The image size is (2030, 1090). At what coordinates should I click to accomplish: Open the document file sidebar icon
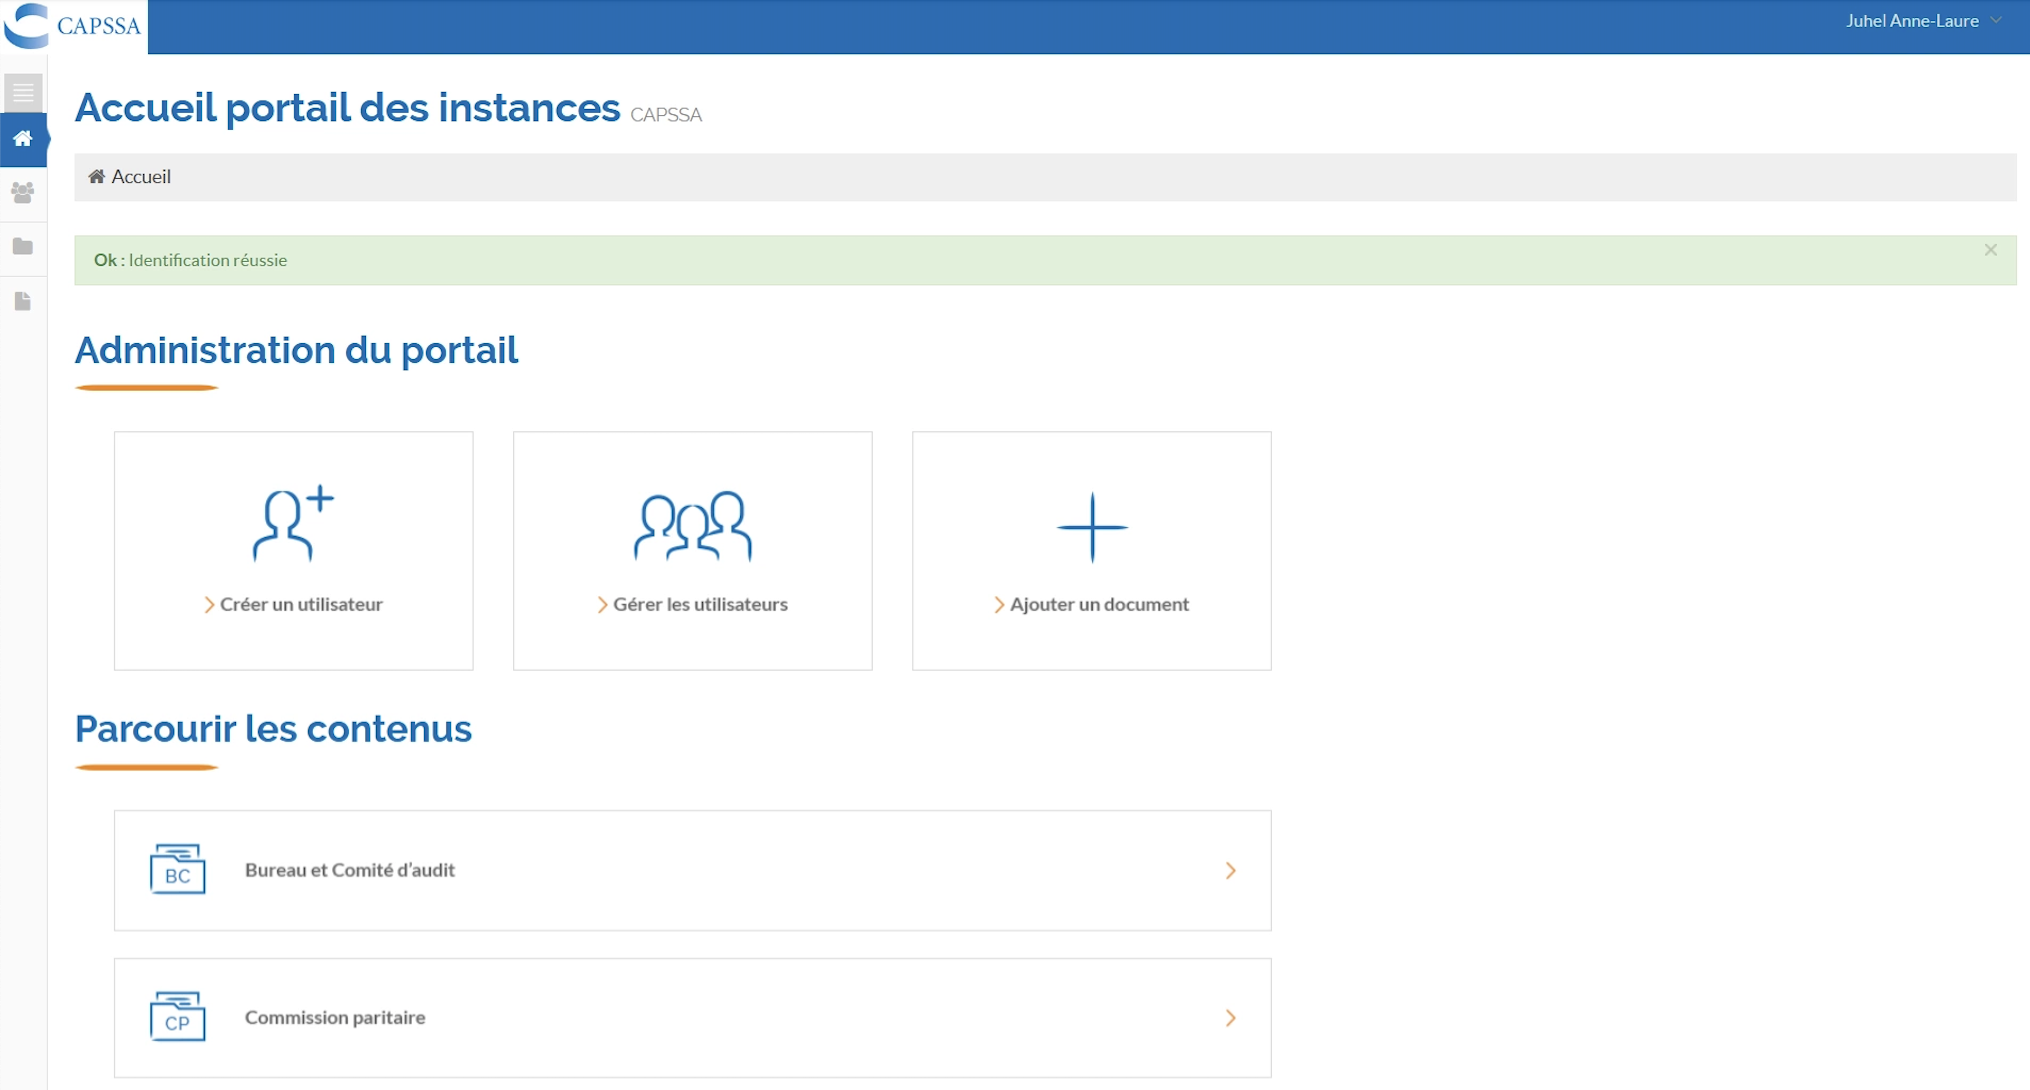(23, 301)
